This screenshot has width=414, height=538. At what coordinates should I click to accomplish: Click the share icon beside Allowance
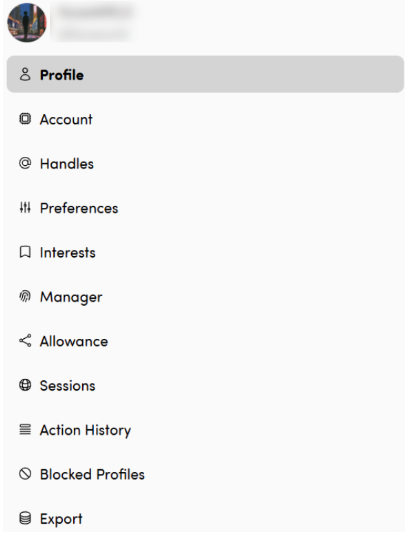[25, 341]
